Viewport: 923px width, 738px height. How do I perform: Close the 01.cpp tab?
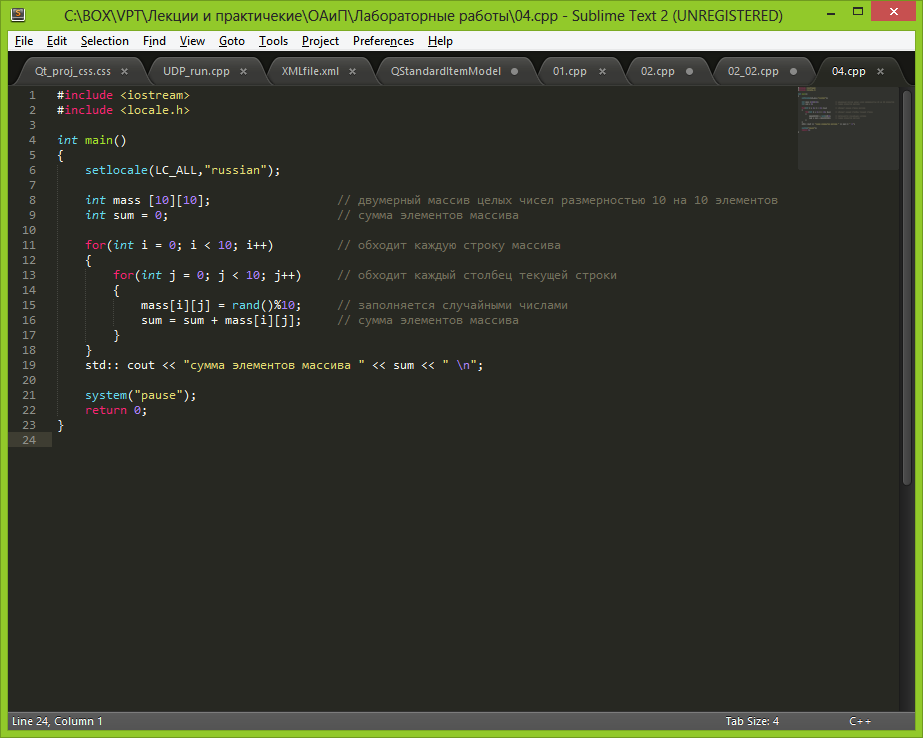click(602, 71)
